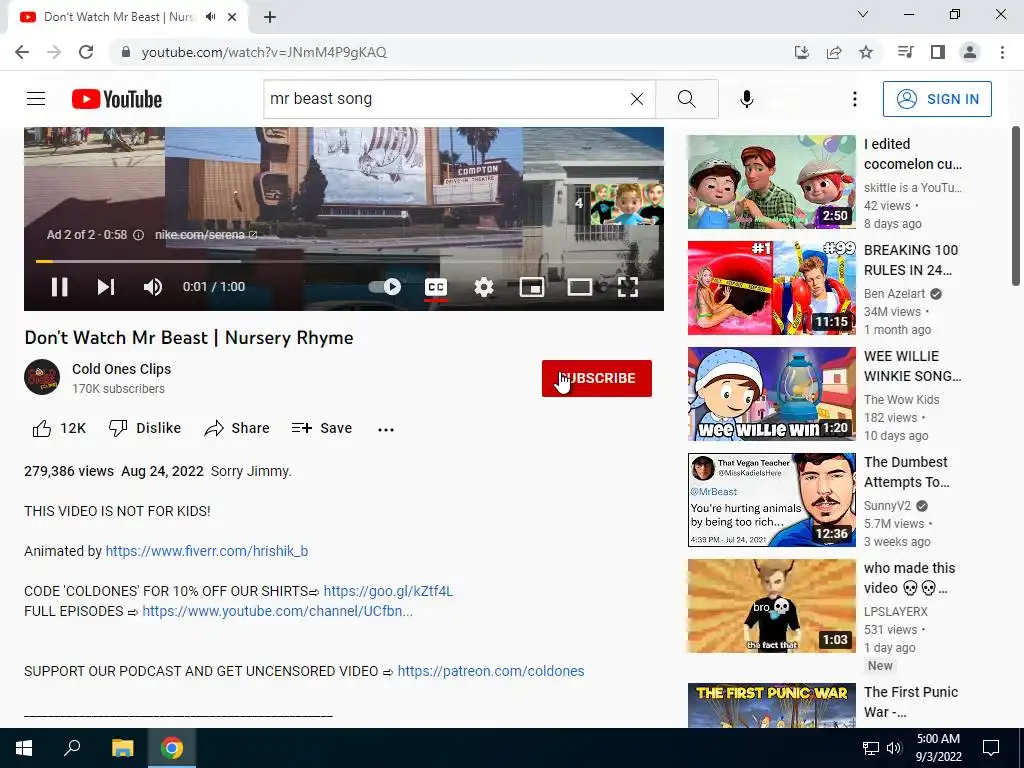
Task: Click the magnifier search button
Action: 686,99
